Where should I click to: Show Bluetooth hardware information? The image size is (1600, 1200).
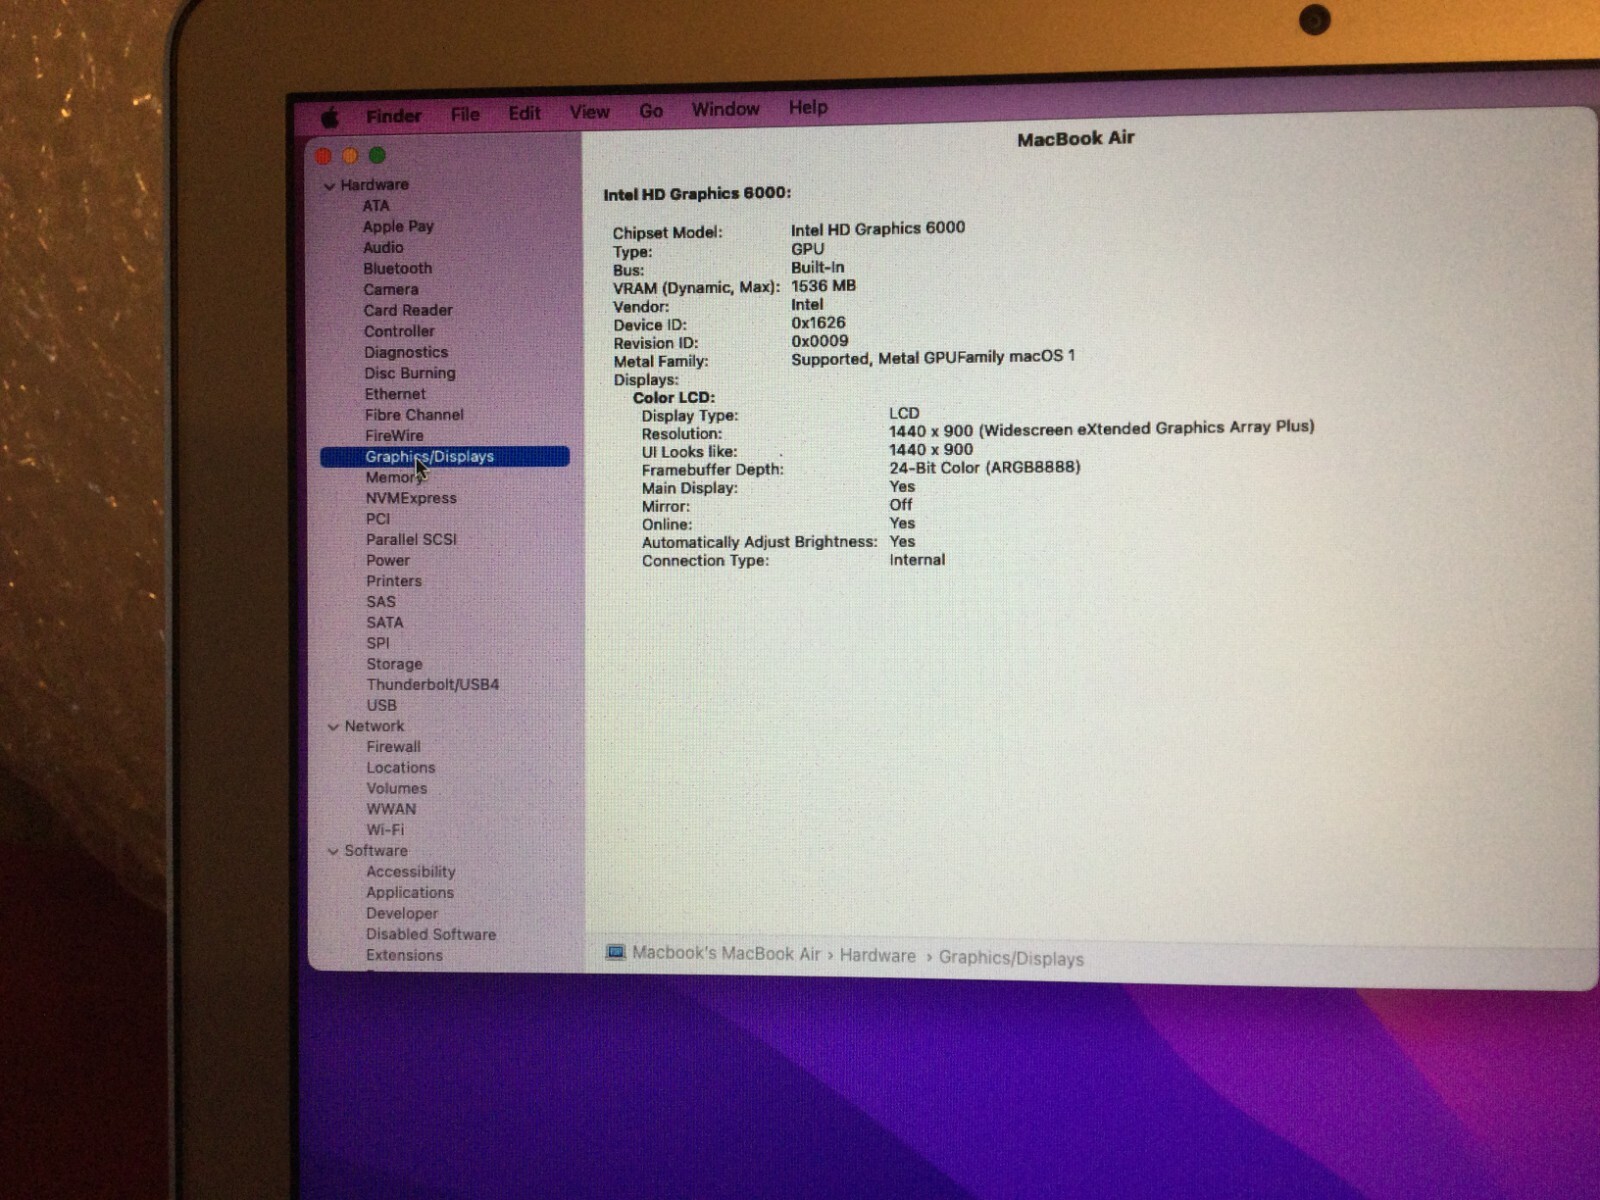397,269
